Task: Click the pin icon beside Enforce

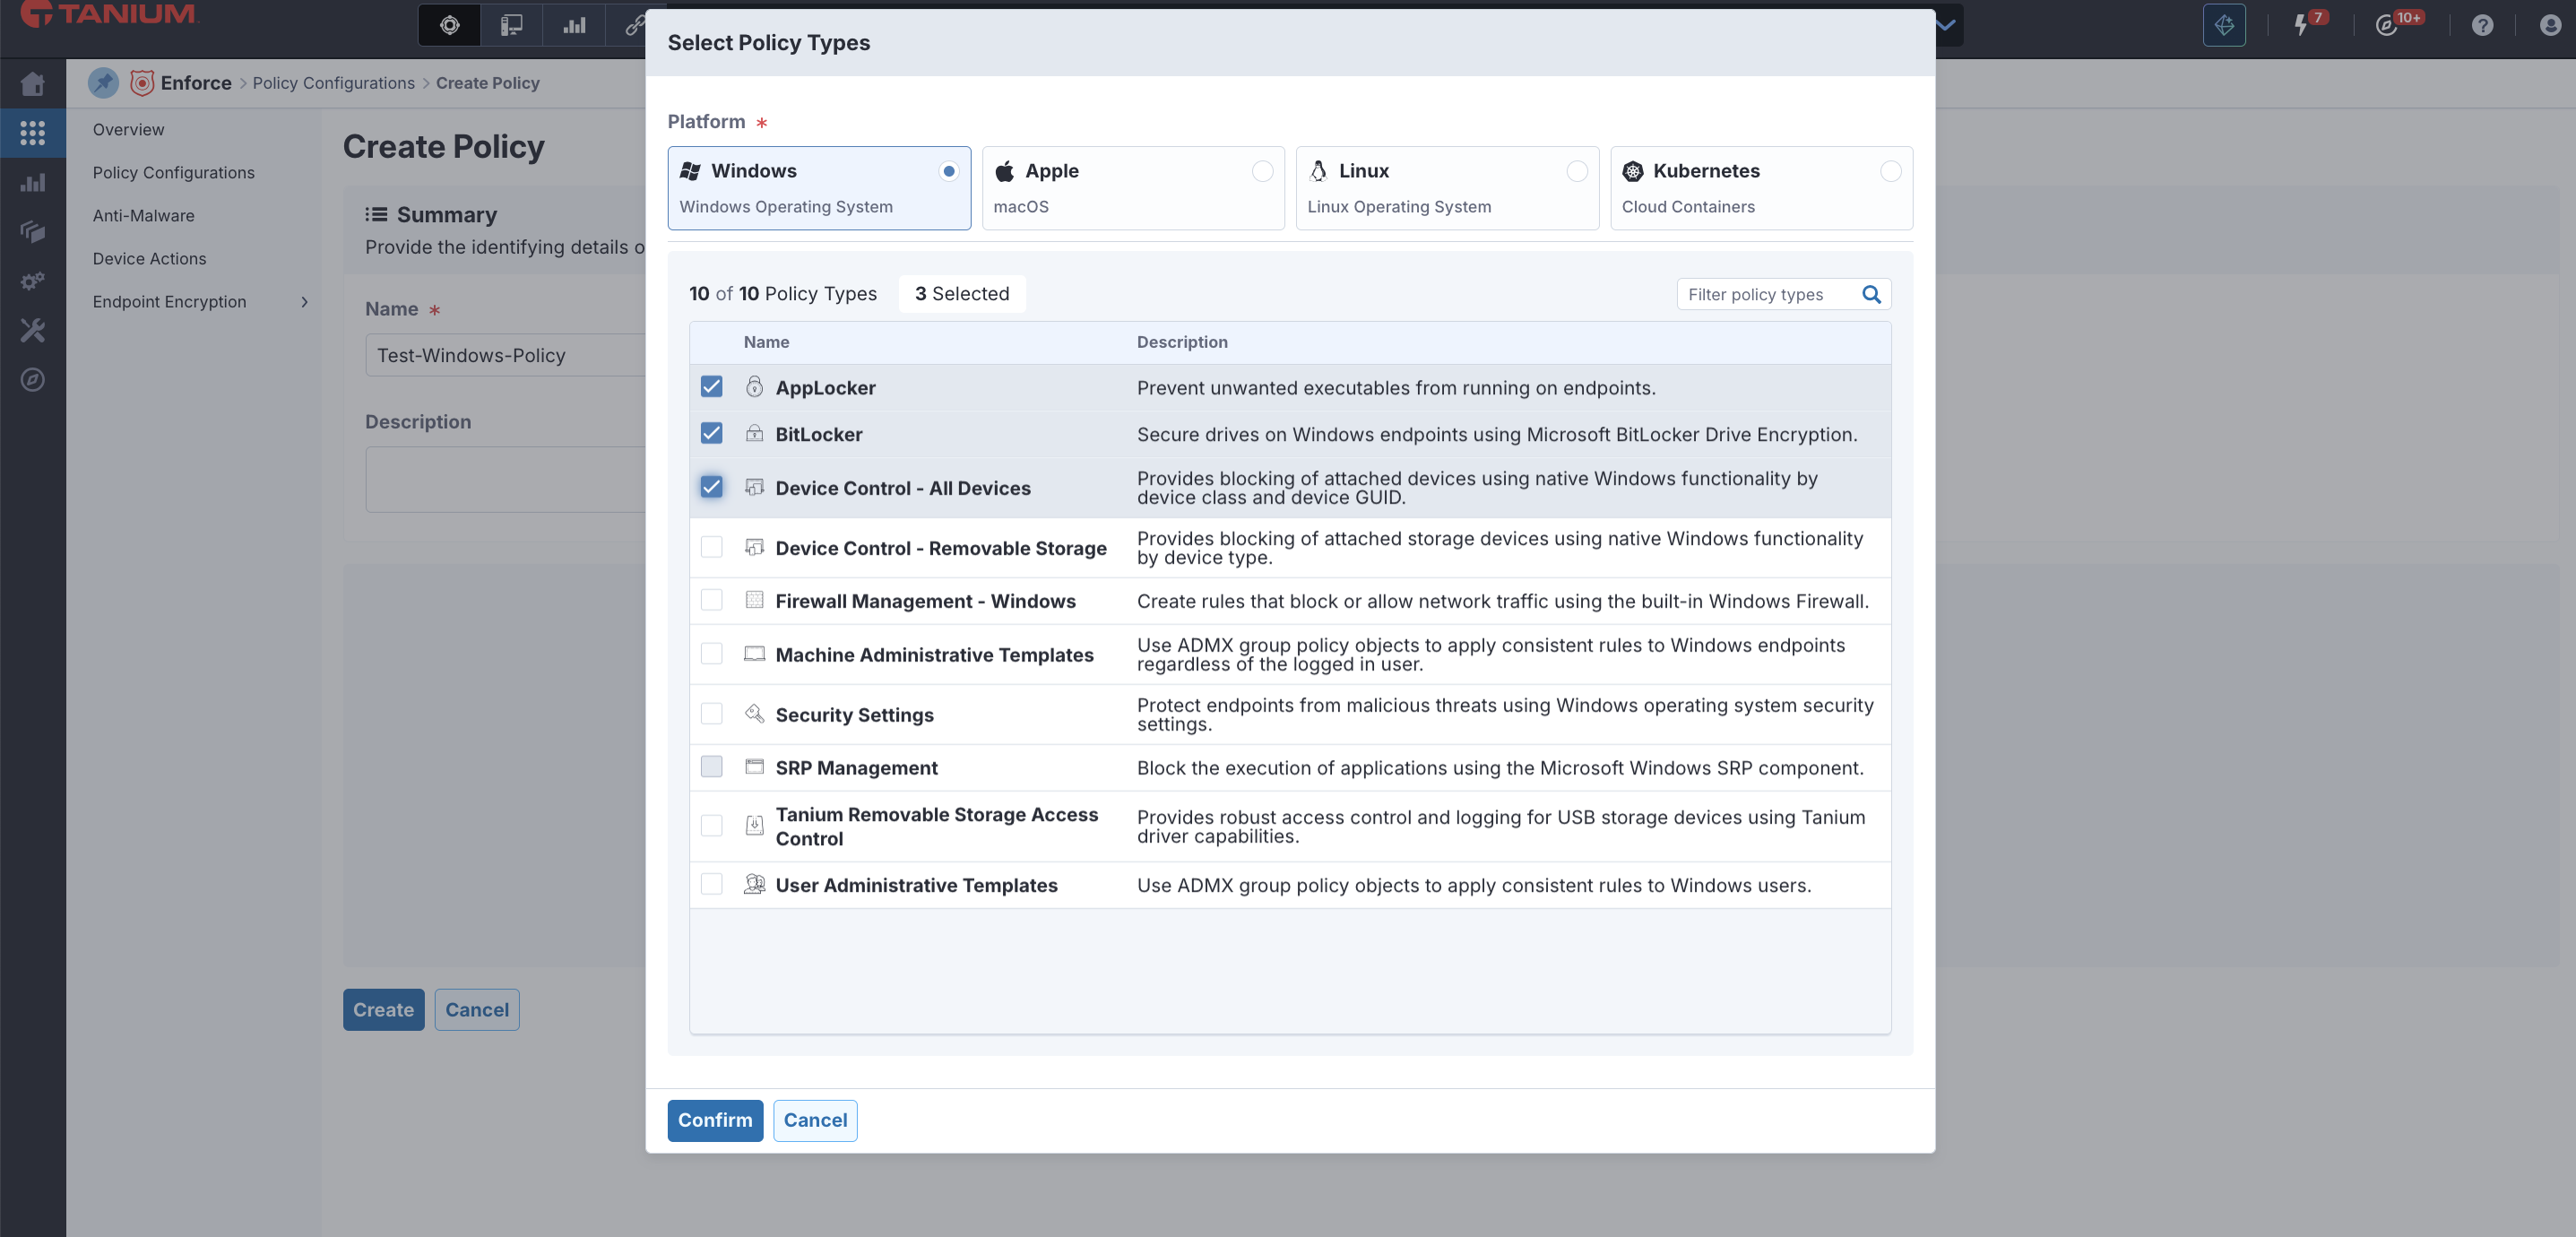Action: click(103, 83)
